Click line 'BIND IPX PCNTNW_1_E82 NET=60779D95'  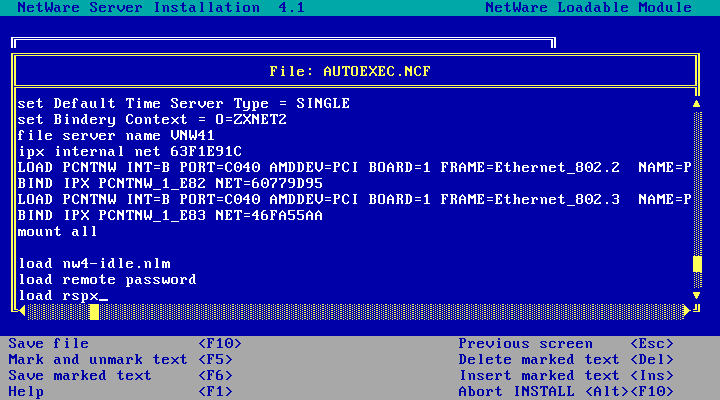coord(170,184)
